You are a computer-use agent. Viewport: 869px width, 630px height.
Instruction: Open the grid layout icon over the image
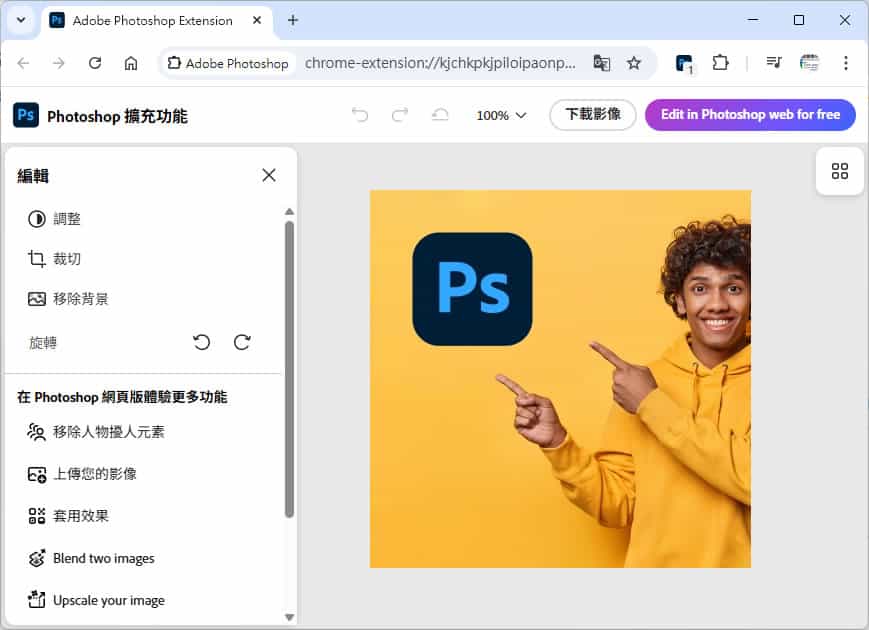(x=839, y=171)
